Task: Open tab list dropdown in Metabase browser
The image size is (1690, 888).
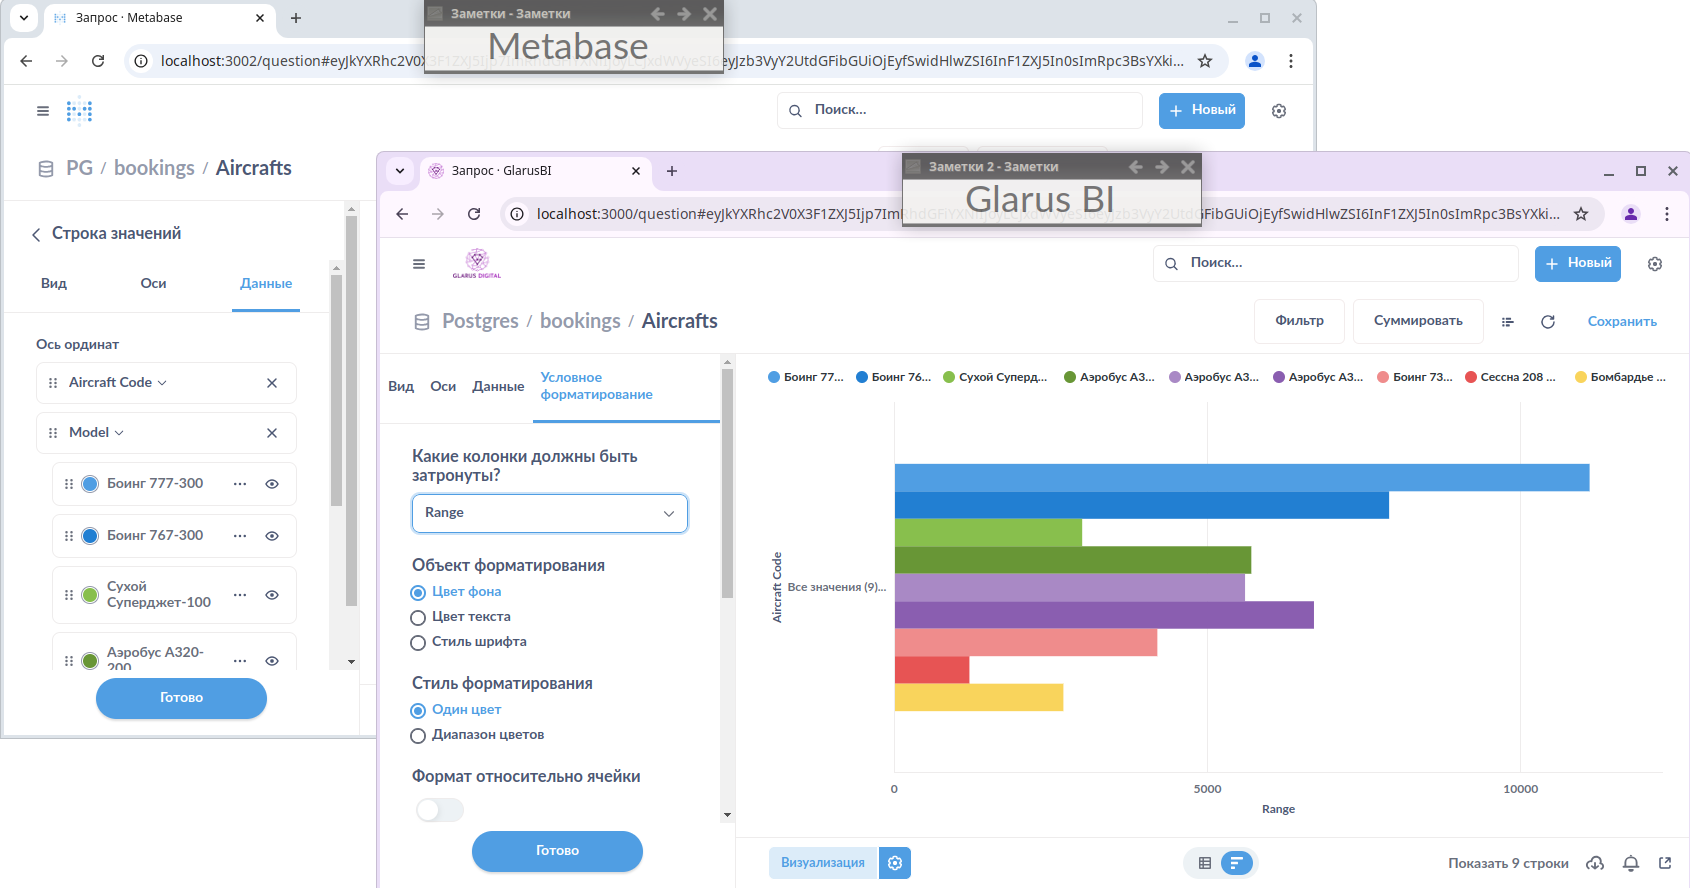Action: pos(24,18)
